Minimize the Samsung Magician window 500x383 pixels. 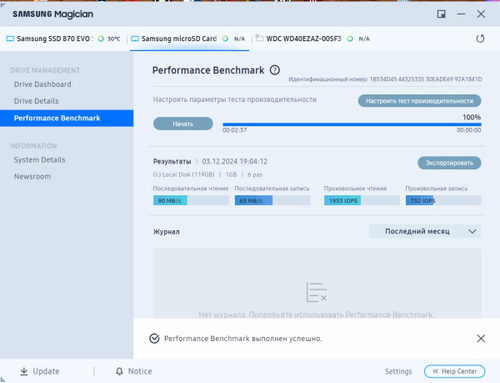461,14
